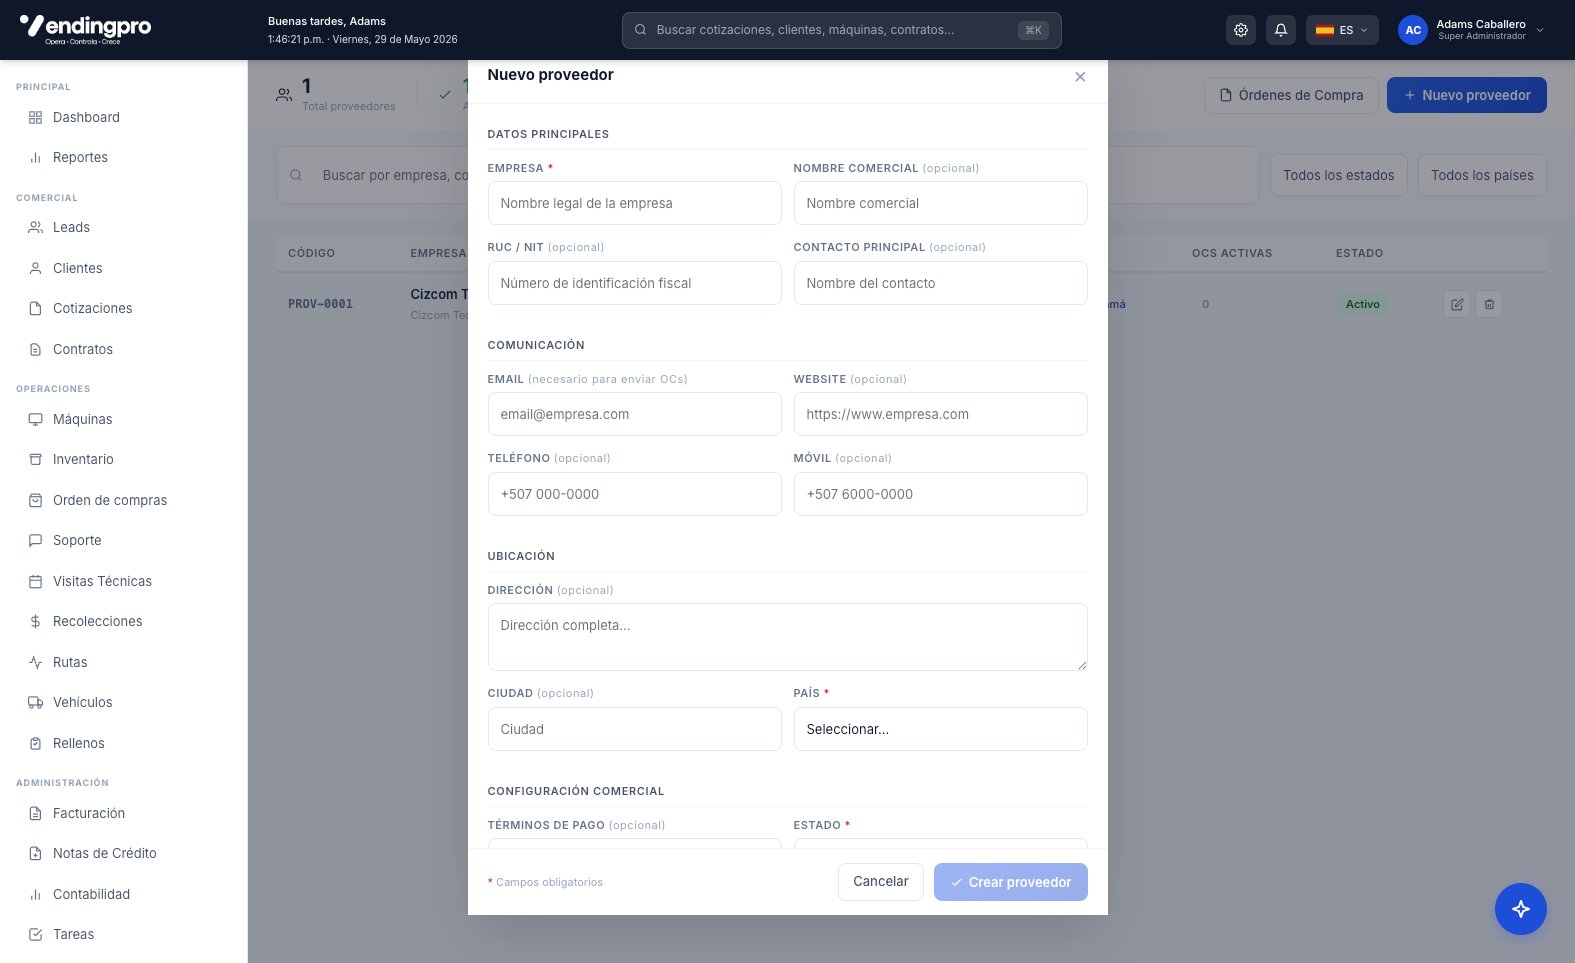Click Cancelar in the dialog
The height and width of the screenshot is (963, 1575).
tap(881, 881)
